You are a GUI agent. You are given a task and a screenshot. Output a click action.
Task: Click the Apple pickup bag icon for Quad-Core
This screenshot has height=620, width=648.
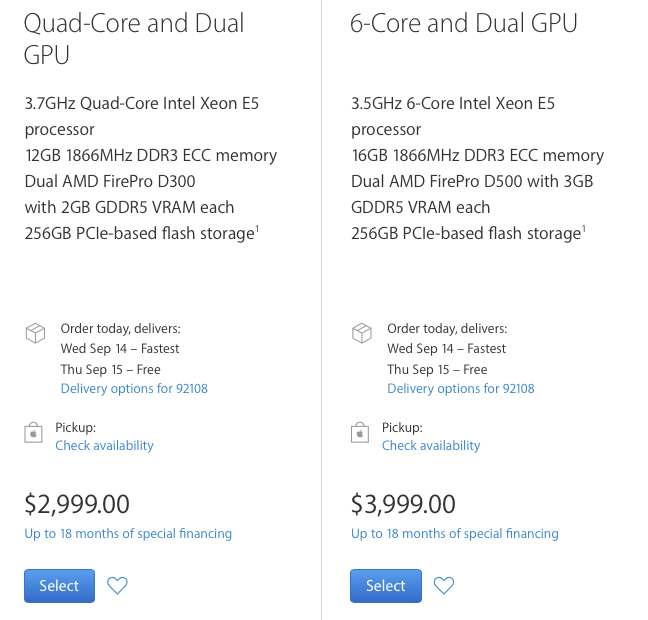click(x=33, y=432)
